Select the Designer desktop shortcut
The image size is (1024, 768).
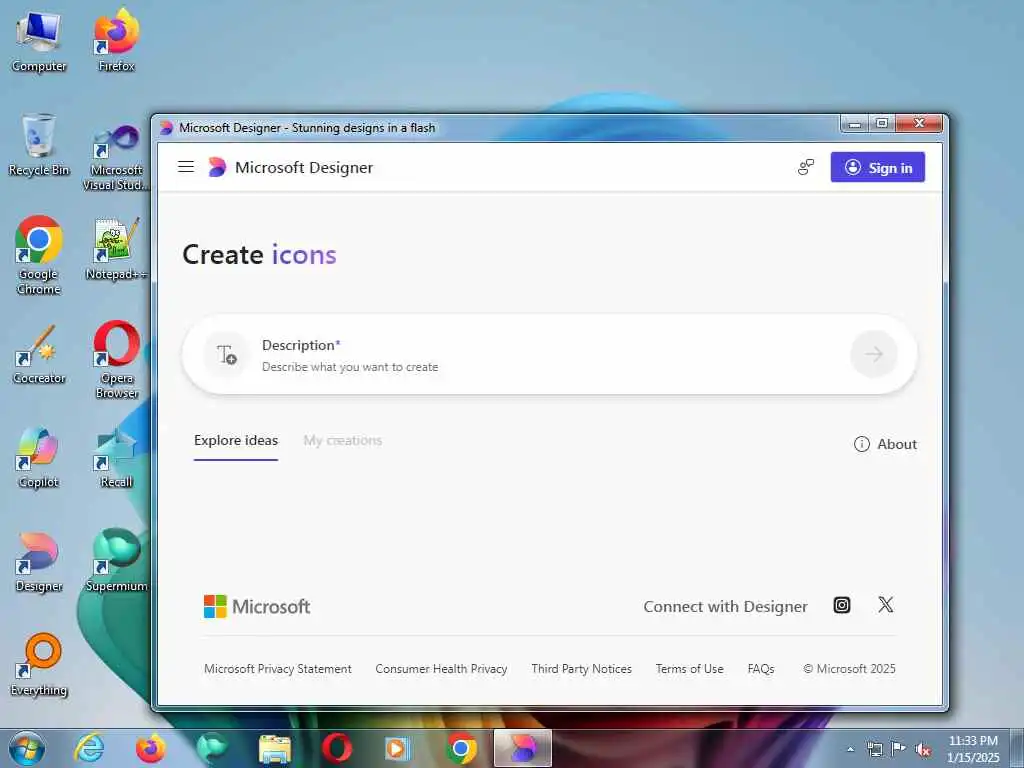pos(39,562)
